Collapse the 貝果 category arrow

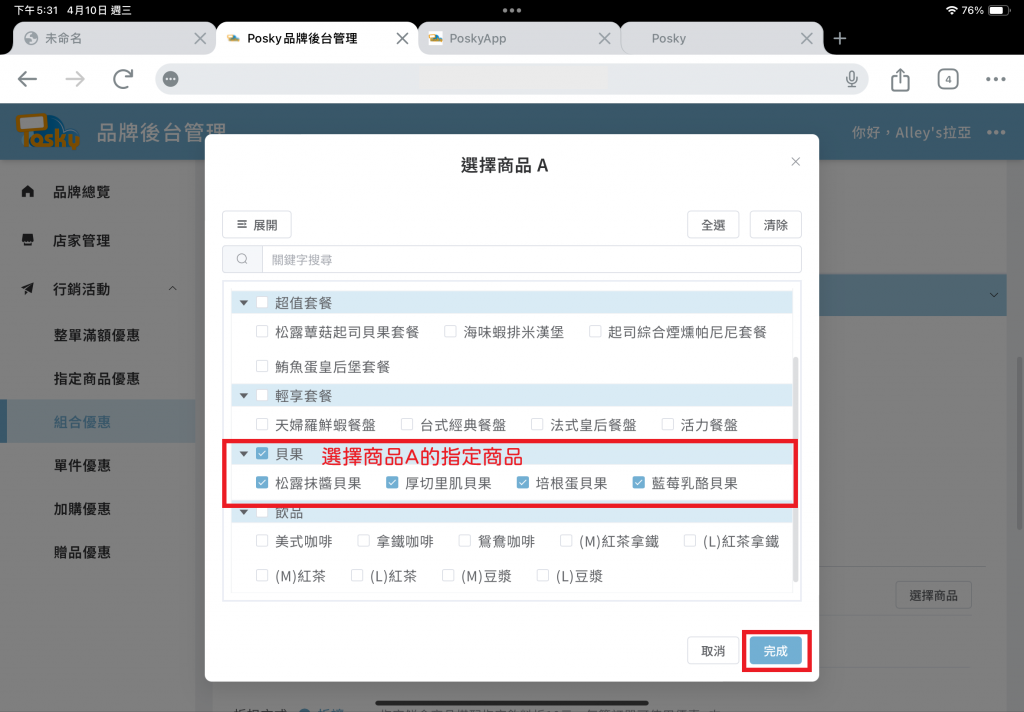244,454
